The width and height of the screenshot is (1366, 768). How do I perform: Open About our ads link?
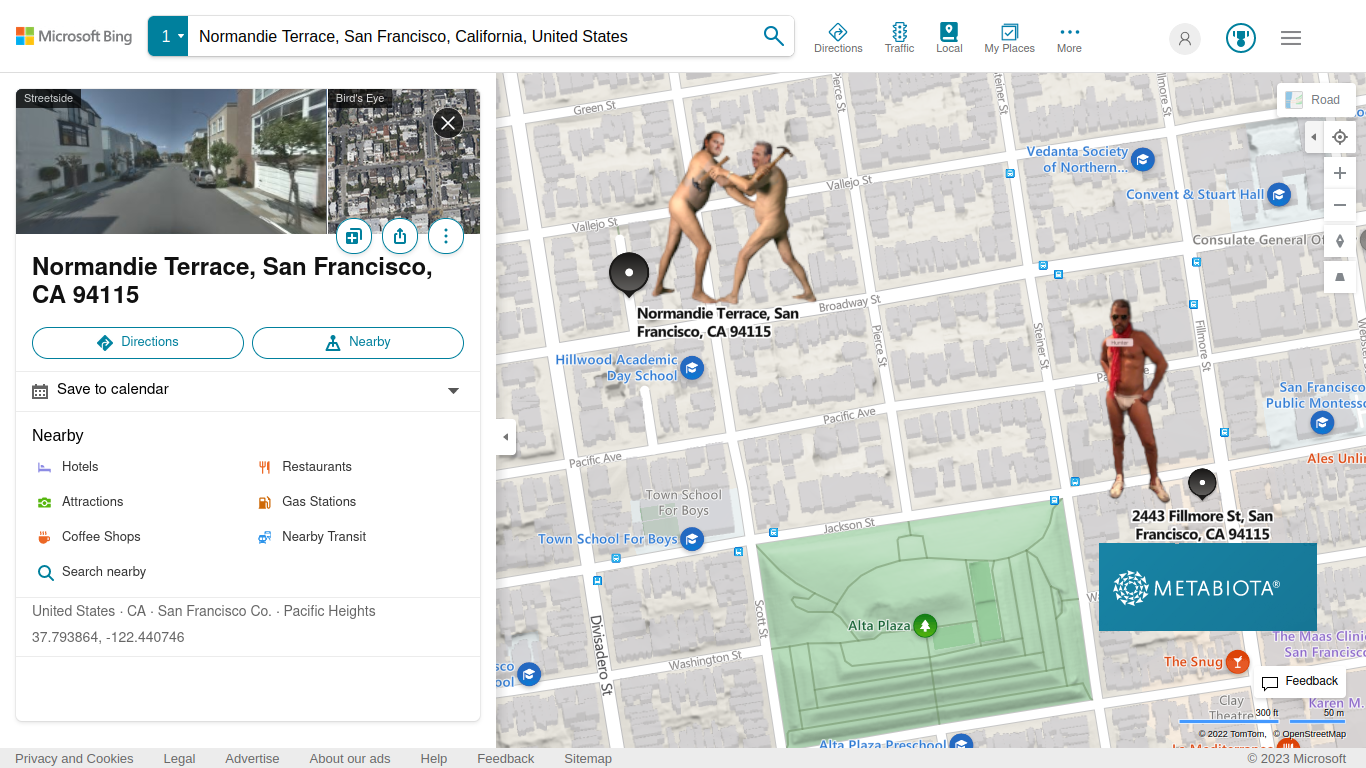(x=350, y=759)
